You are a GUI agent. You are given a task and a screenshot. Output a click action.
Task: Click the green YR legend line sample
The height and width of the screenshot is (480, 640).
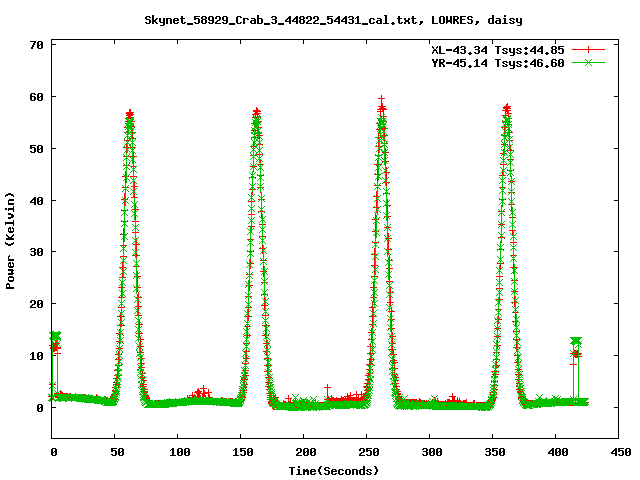[x=588, y=62]
